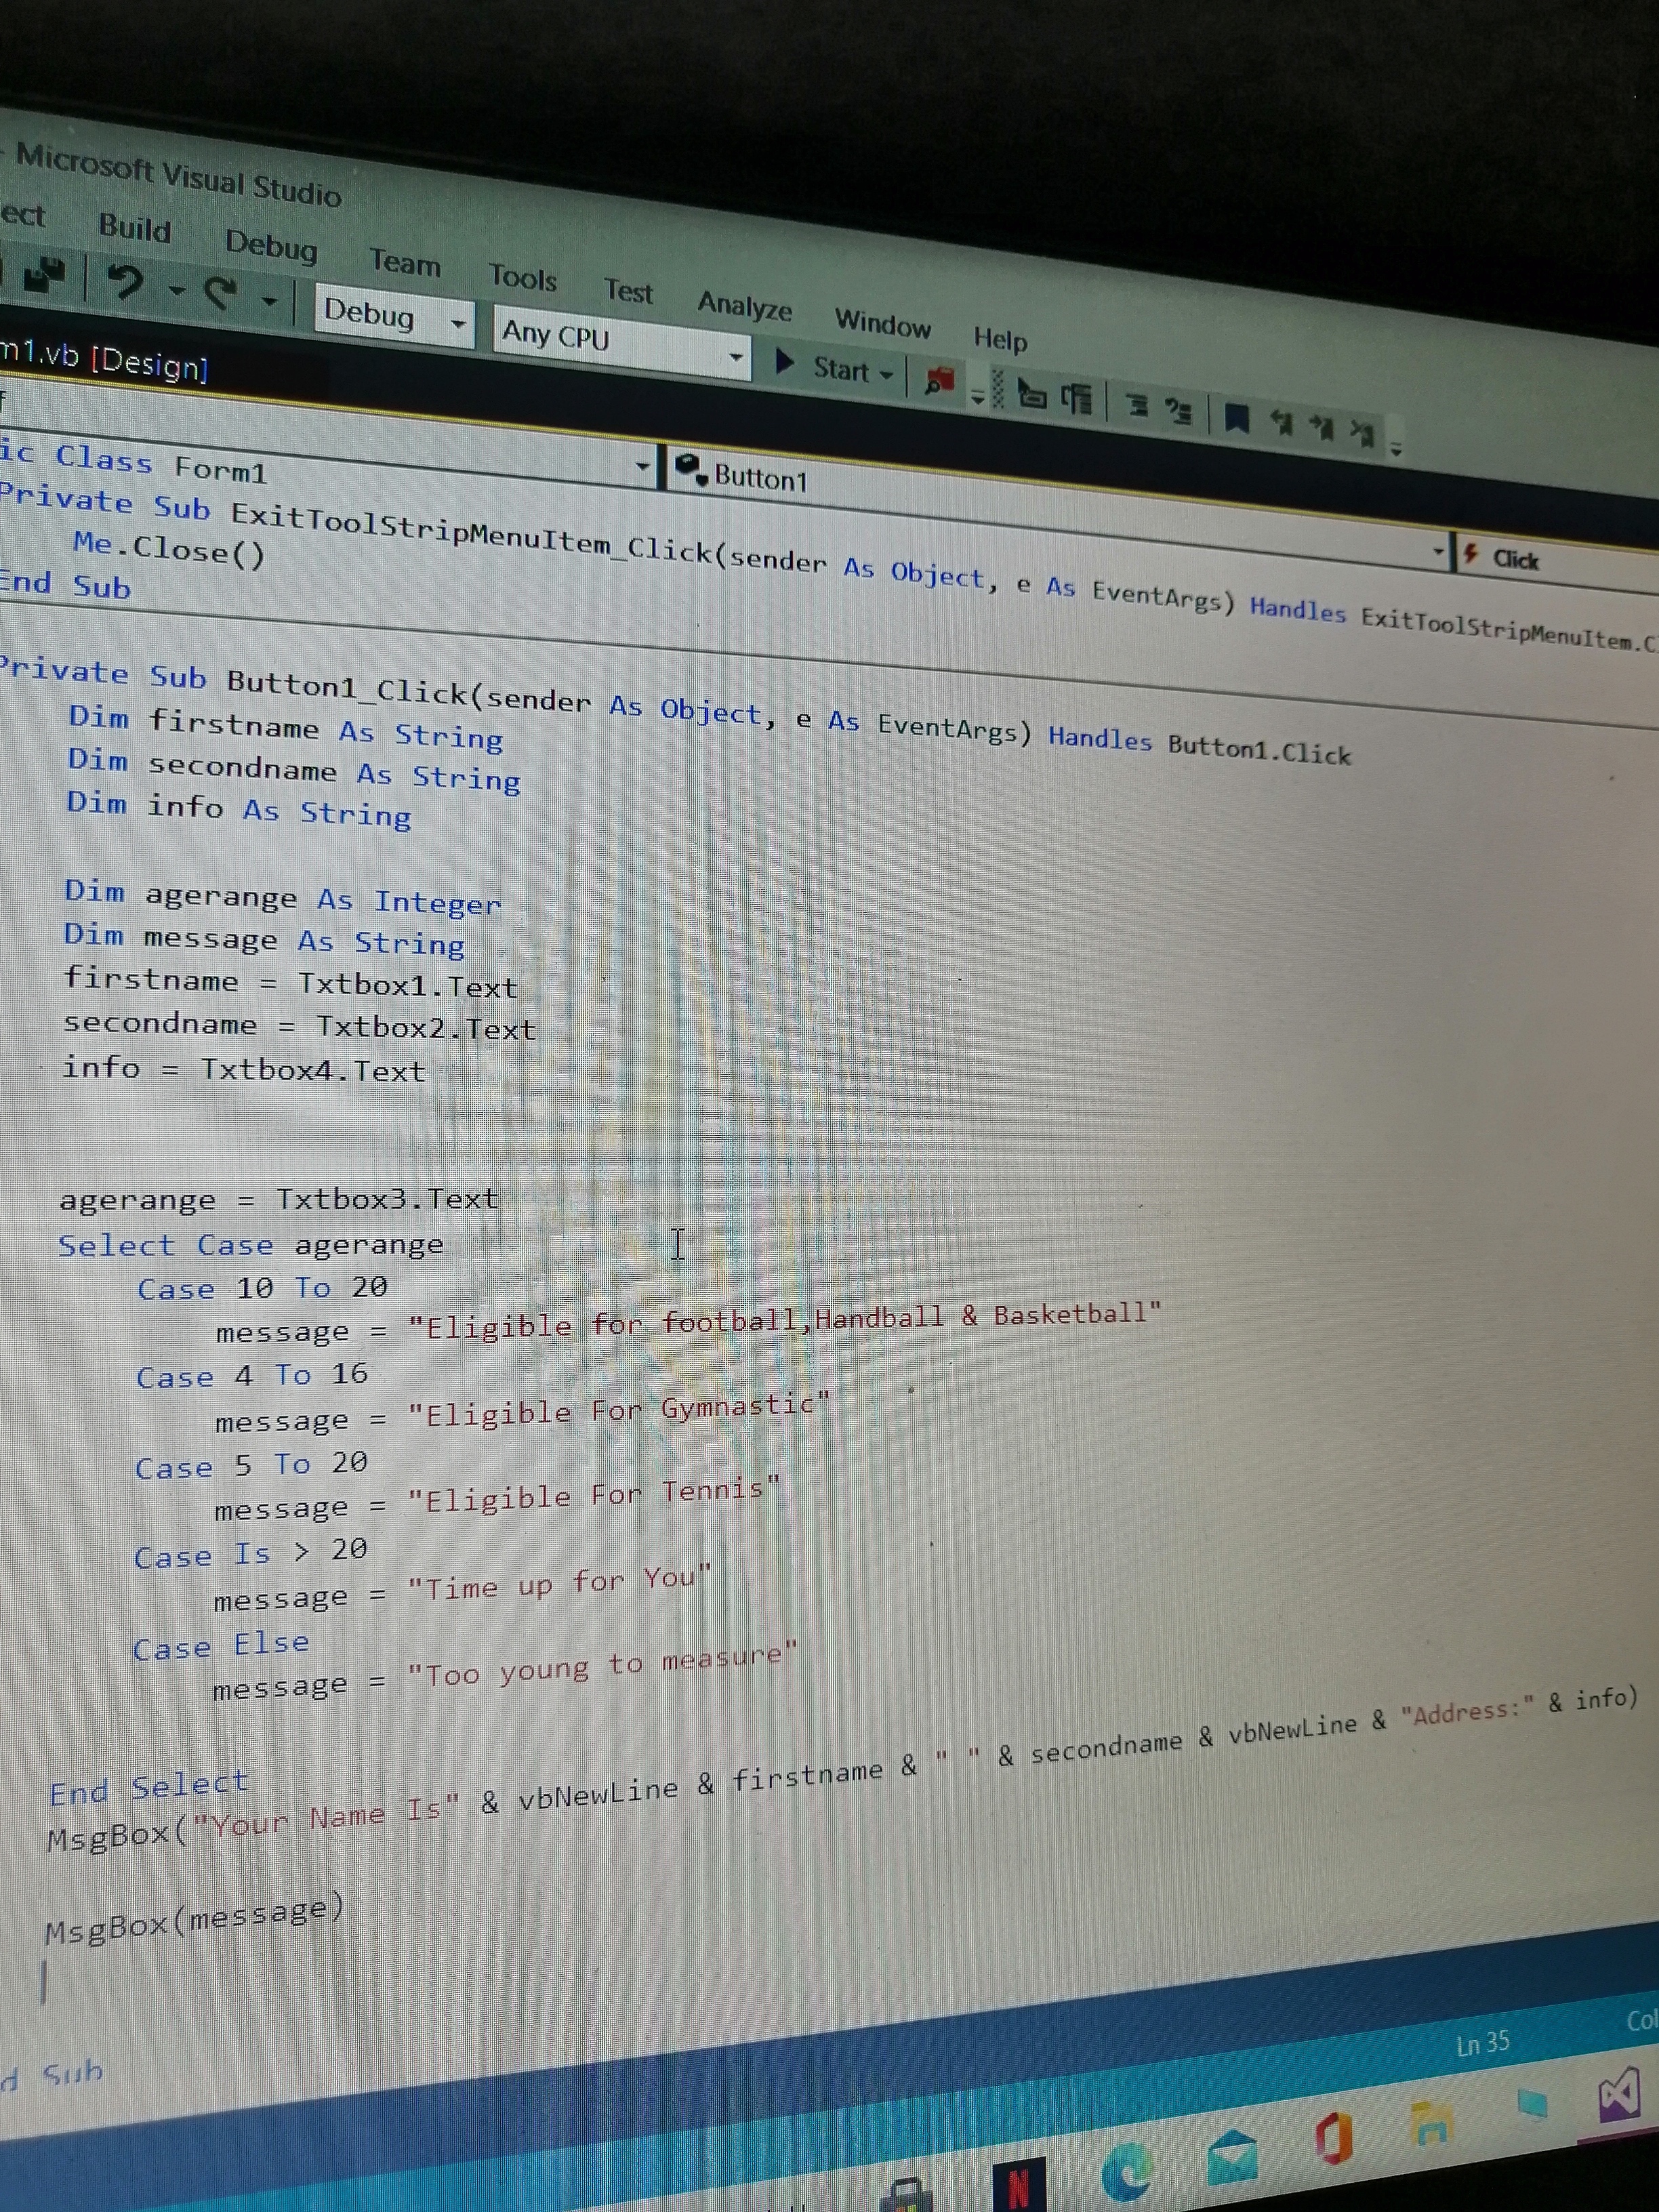Open the Any CPU platform dropdown
Screen dimensions: 1659x2212
[x=622, y=341]
